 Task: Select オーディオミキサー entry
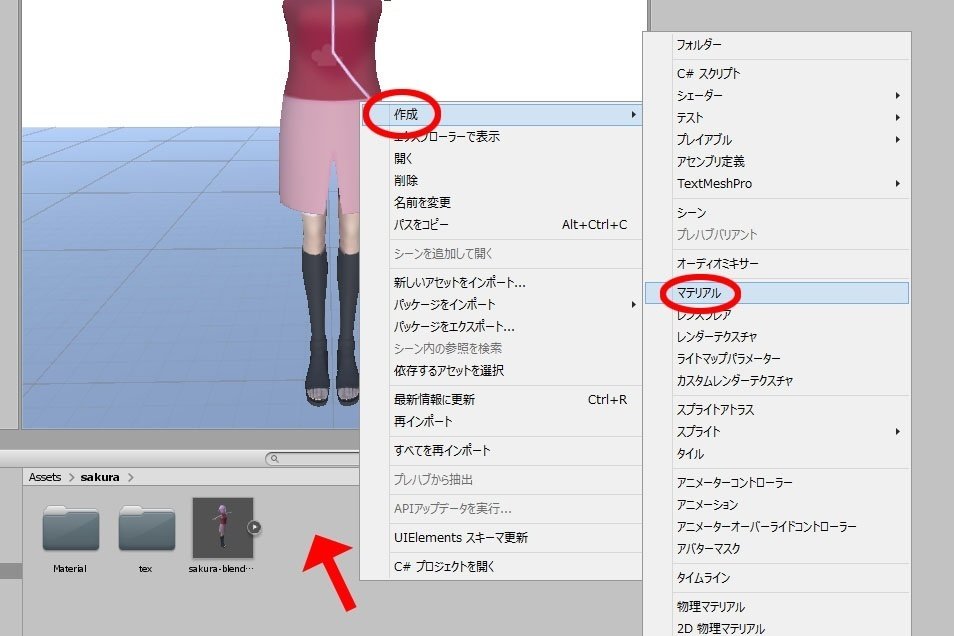coord(776,264)
